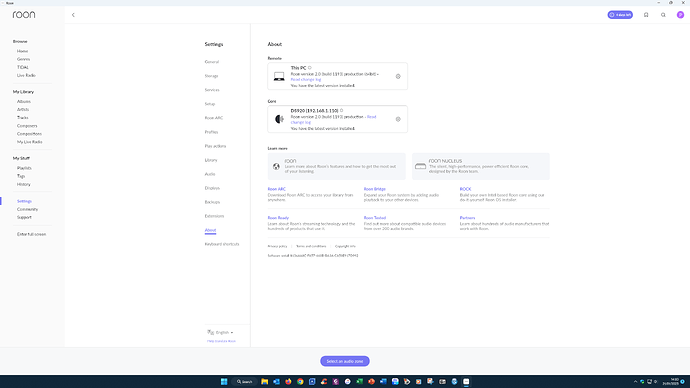
Task: Open Live Radio in the sidebar
Action: pyautogui.click(x=26, y=76)
